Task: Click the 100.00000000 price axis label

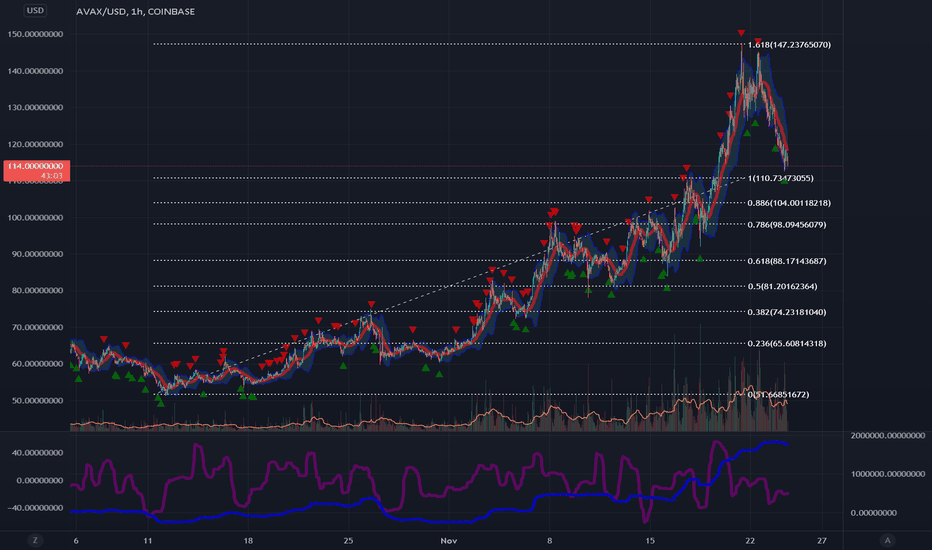Action: point(36,218)
